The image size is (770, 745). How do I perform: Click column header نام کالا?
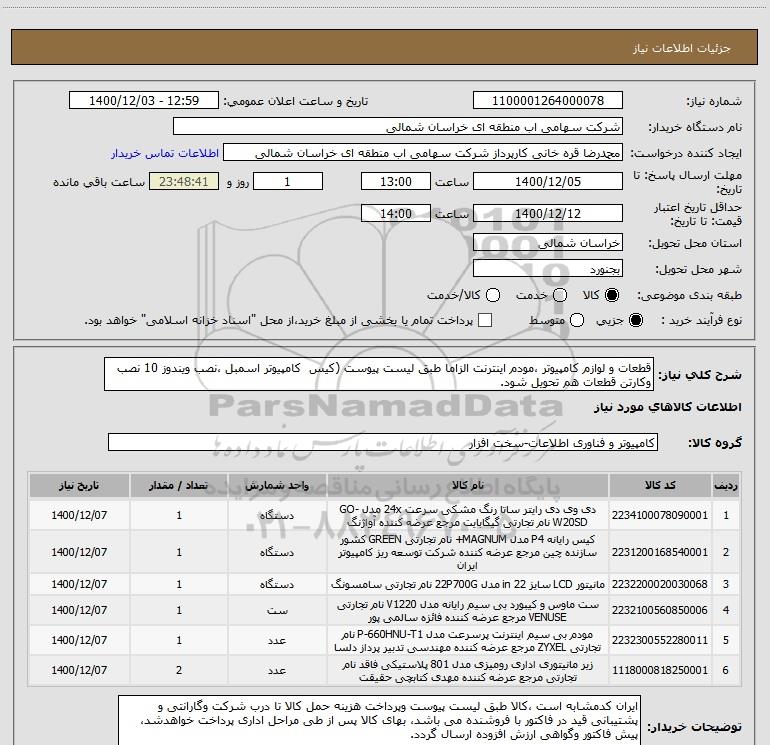pyautogui.click(x=468, y=486)
